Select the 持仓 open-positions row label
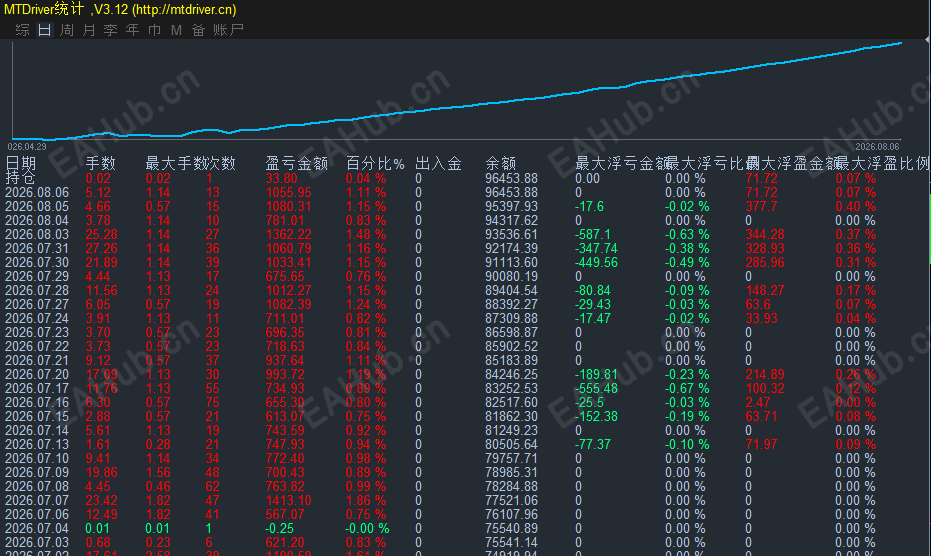The width and height of the screenshot is (931, 557). 21,178
